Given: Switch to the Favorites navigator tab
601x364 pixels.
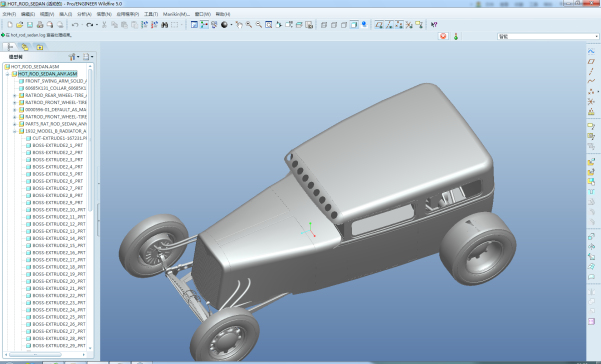Looking at the screenshot, I should pyautogui.click(x=40, y=47).
